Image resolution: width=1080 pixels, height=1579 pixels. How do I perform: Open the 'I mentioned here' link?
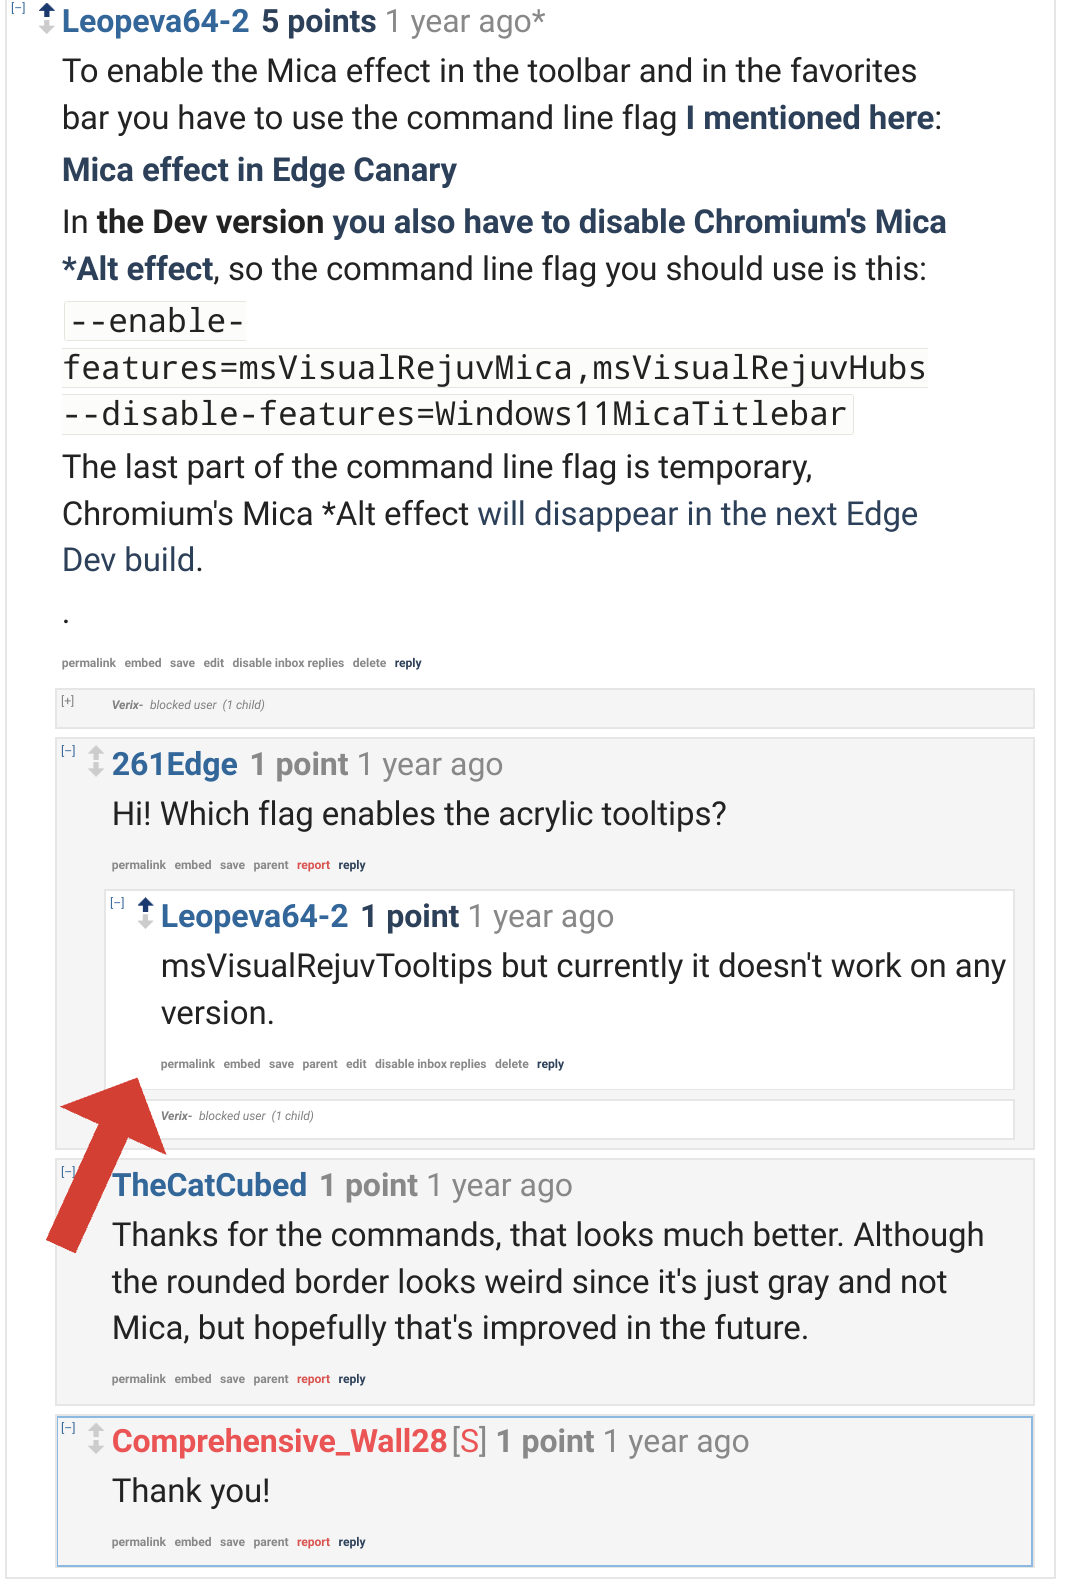[805, 117]
